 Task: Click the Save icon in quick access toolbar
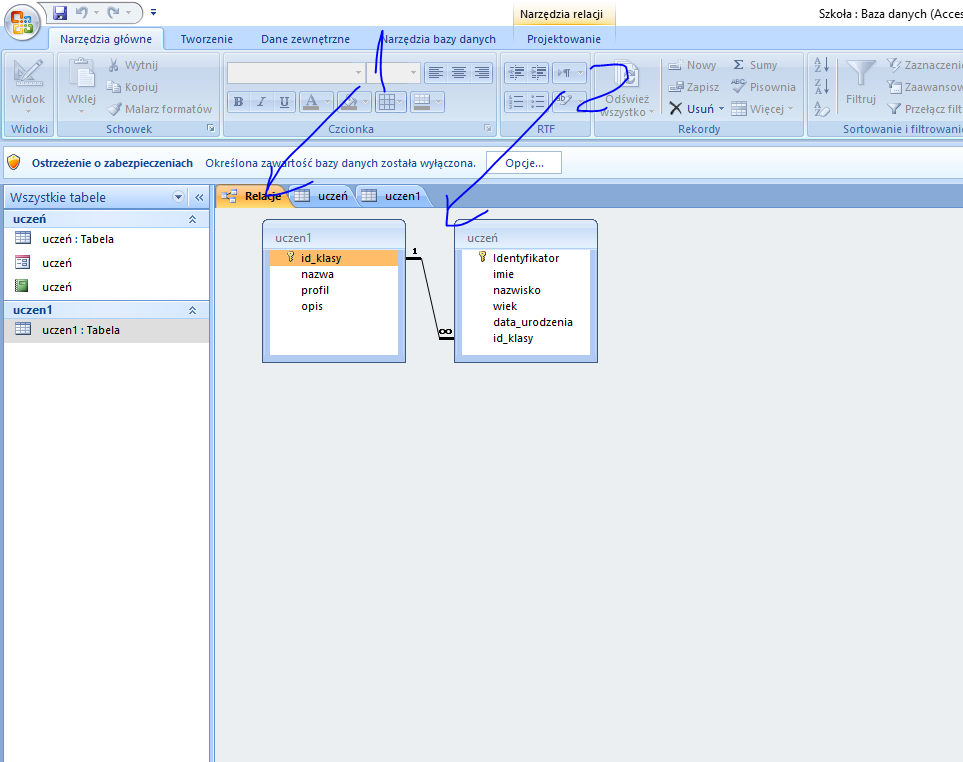[x=60, y=13]
